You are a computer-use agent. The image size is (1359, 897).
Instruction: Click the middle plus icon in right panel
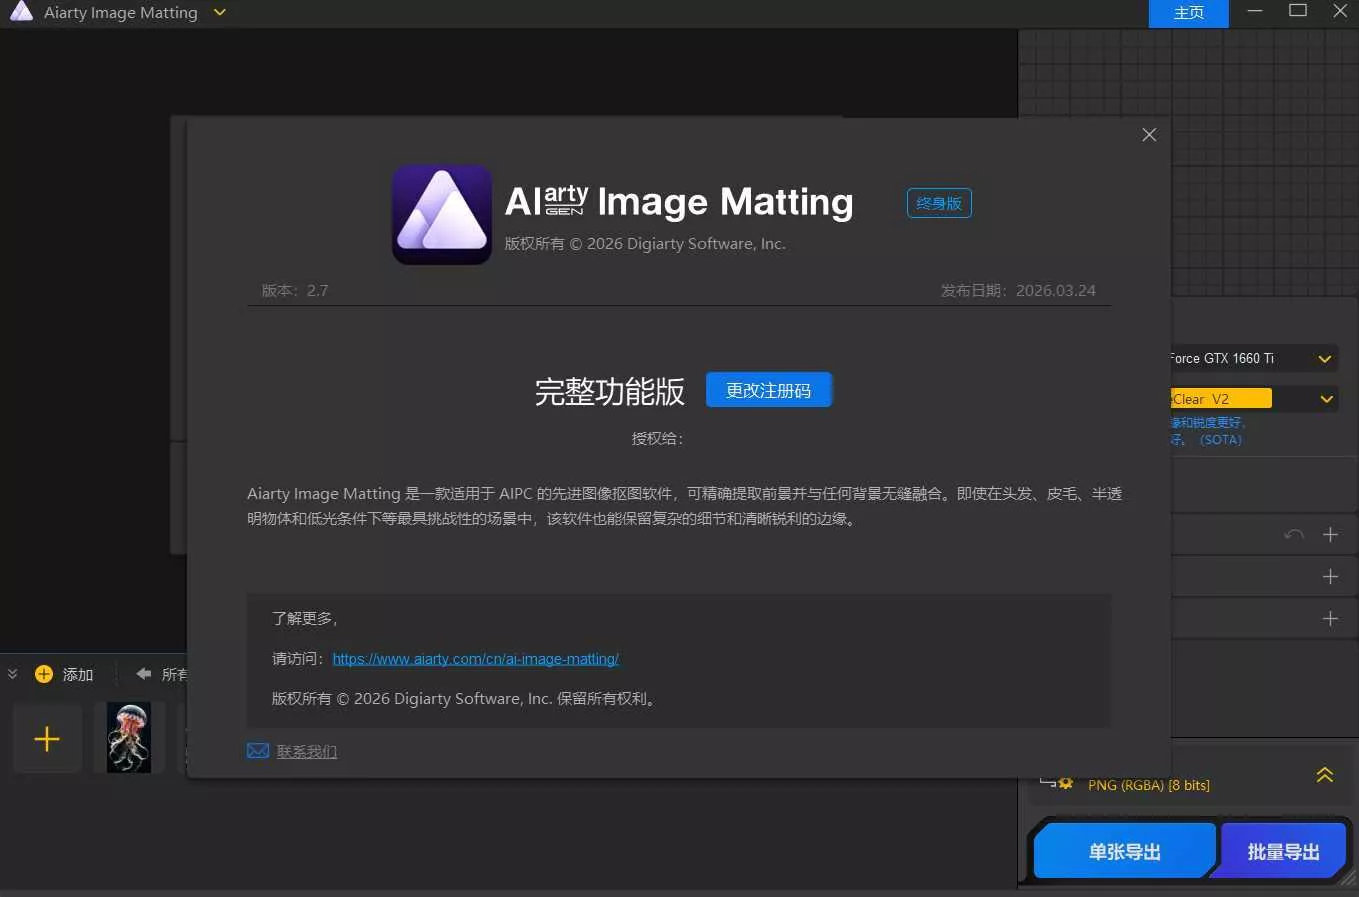click(x=1330, y=576)
